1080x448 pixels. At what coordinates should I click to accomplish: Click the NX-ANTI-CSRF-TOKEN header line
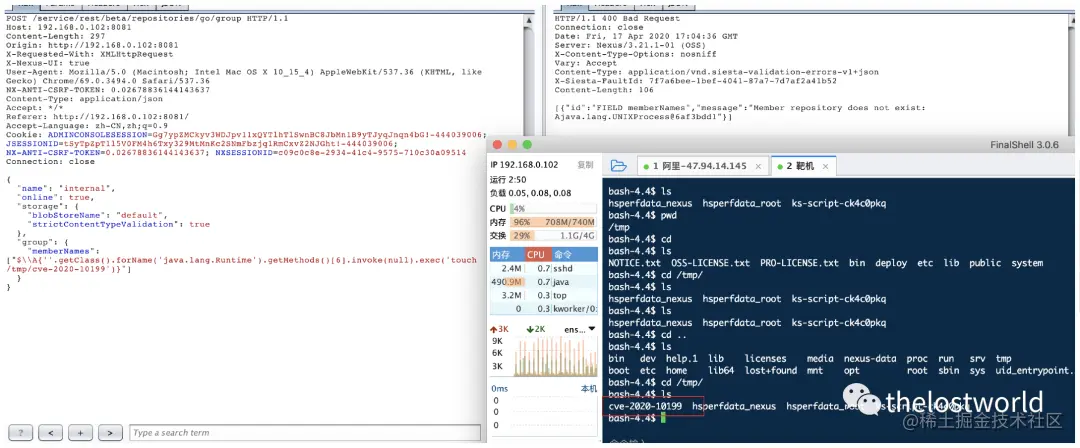pos(108,90)
